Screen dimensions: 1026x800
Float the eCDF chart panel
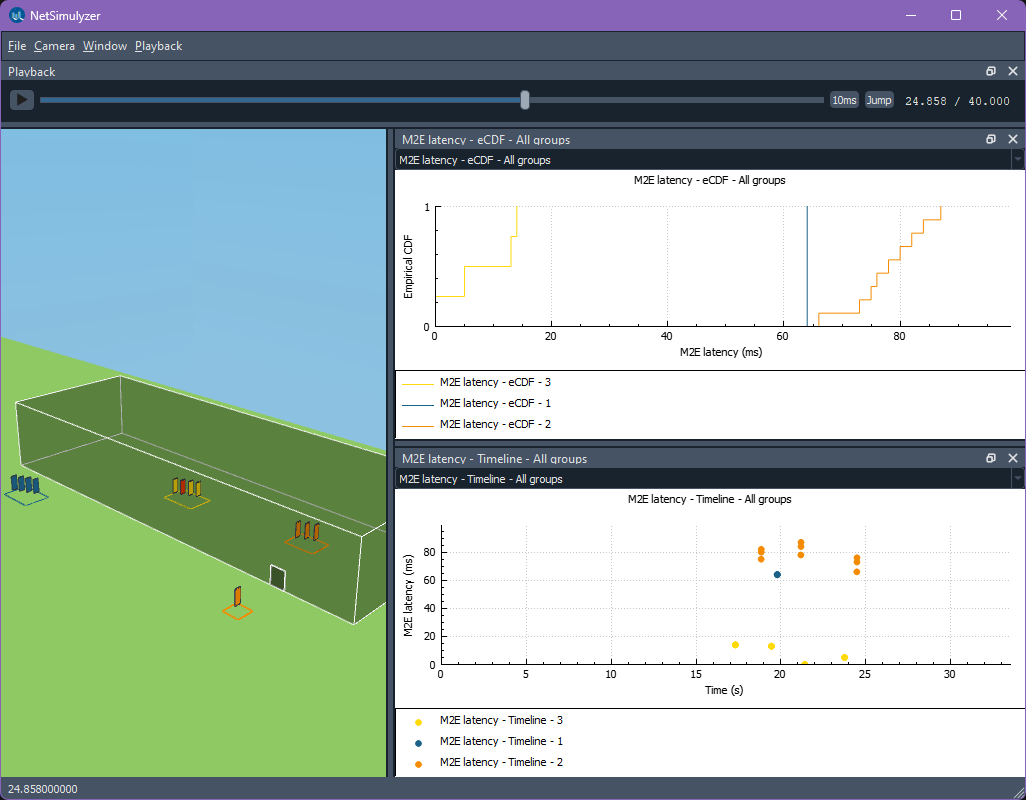991,140
